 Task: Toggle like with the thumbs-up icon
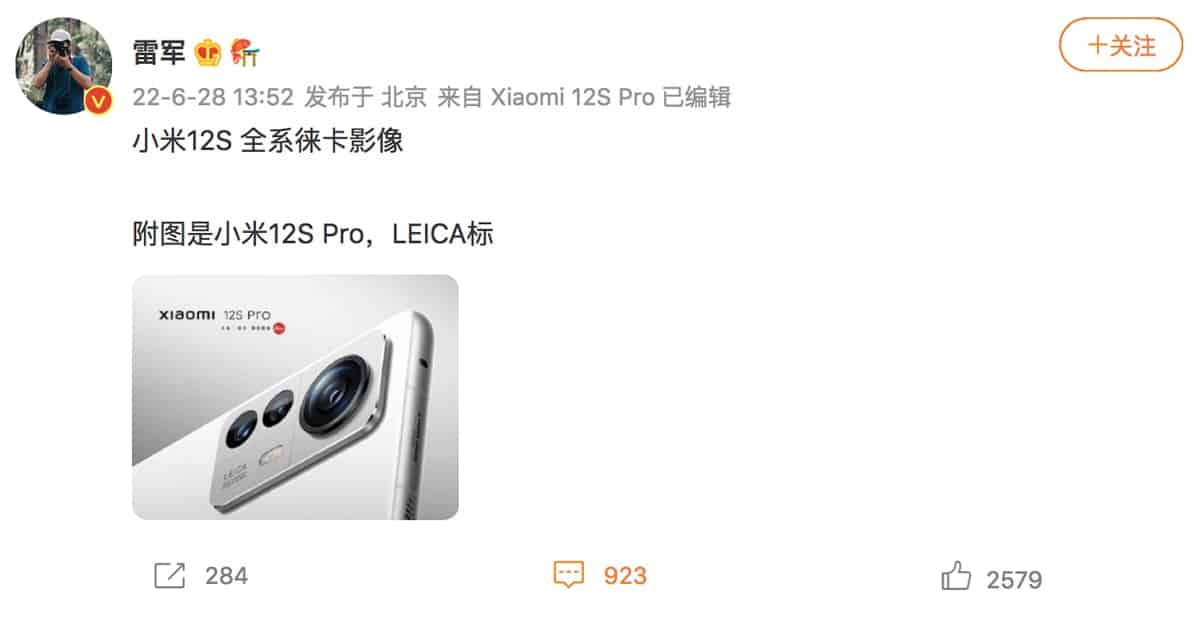956,577
